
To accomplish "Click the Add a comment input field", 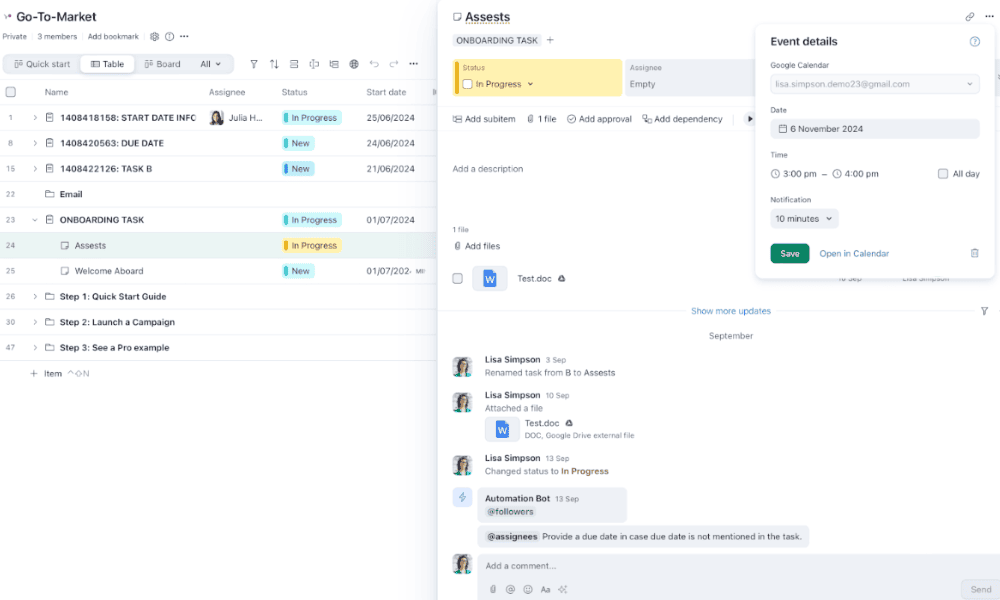I will click(700, 566).
